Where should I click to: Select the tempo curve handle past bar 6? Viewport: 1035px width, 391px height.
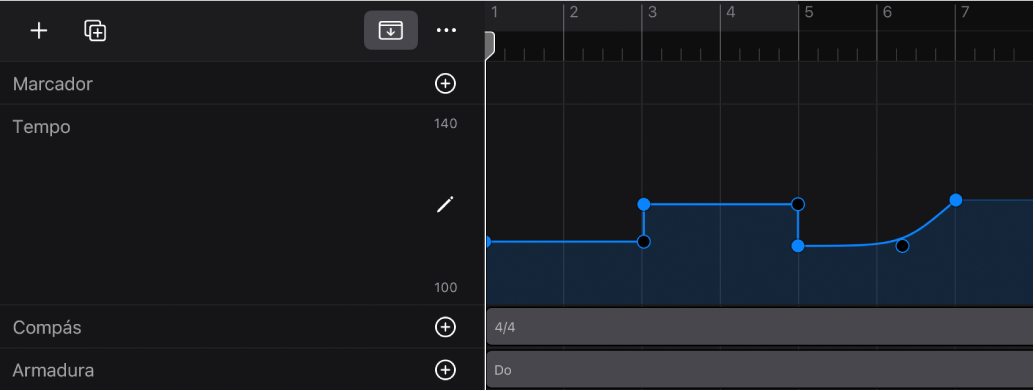[x=902, y=246]
